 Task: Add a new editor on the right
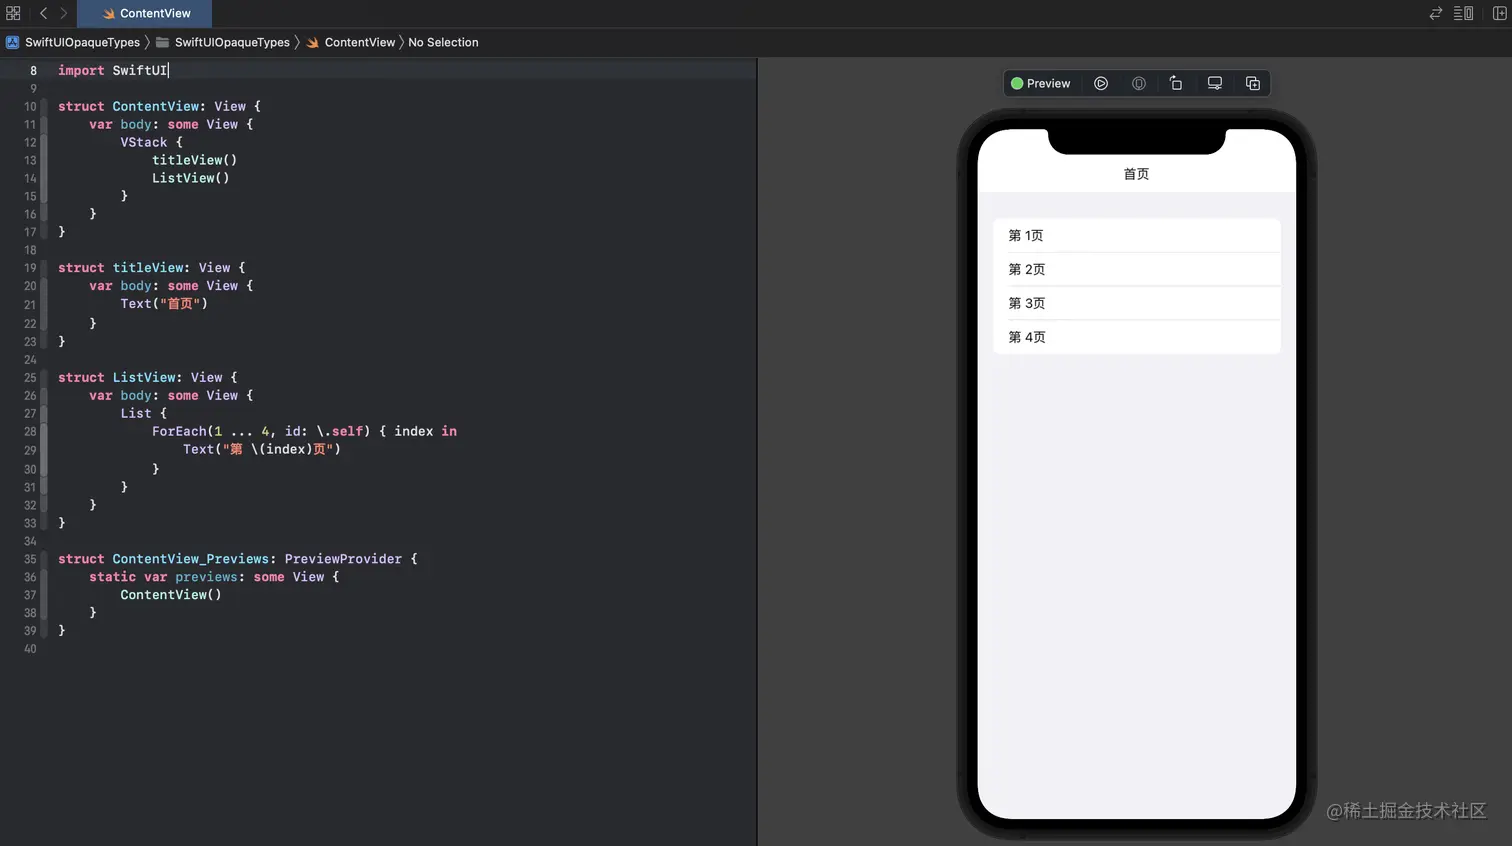pos(1499,13)
